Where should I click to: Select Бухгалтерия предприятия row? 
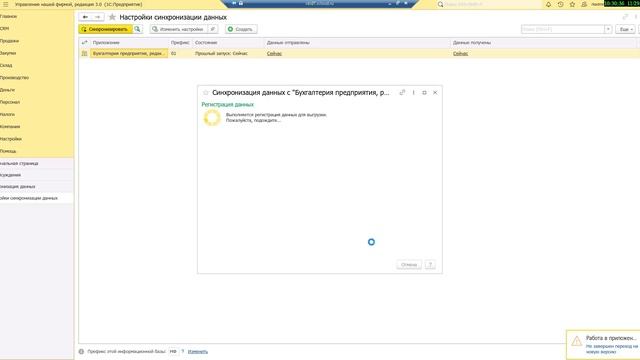click(x=129, y=53)
